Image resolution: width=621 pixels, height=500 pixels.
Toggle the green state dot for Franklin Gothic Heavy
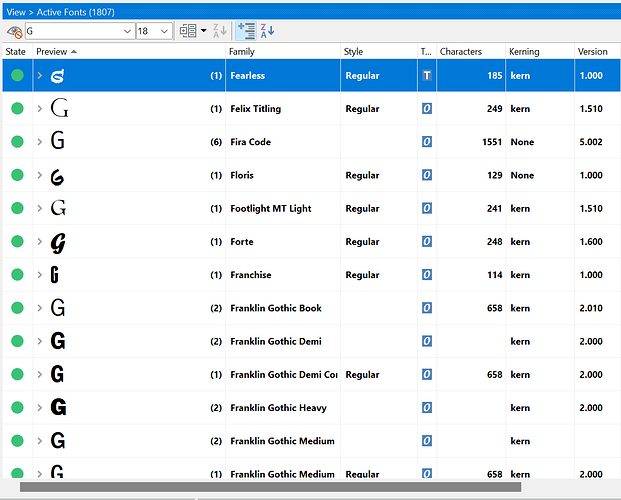pyautogui.click(x=17, y=407)
